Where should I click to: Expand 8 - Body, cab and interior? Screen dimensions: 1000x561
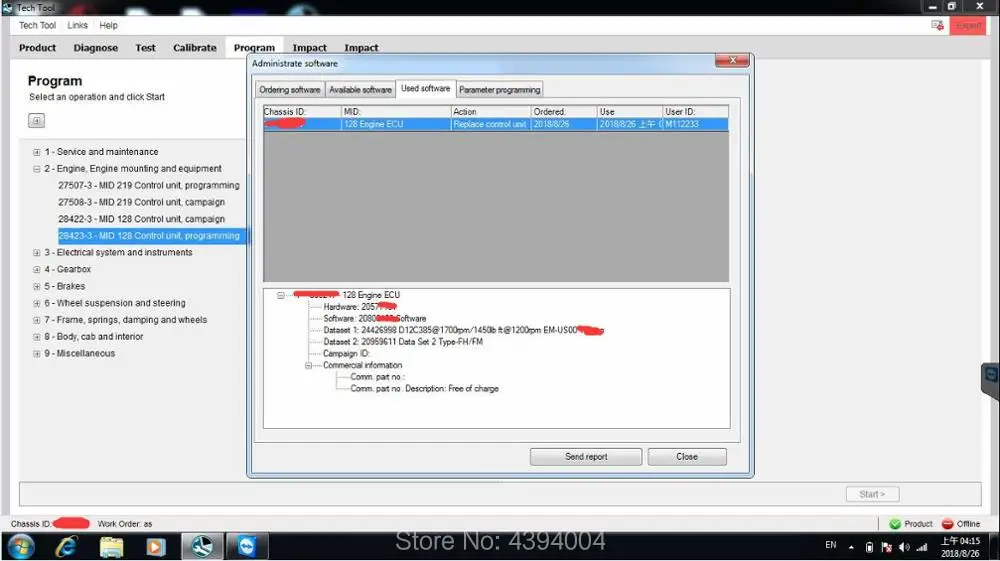pyautogui.click(x=36, y=337)
